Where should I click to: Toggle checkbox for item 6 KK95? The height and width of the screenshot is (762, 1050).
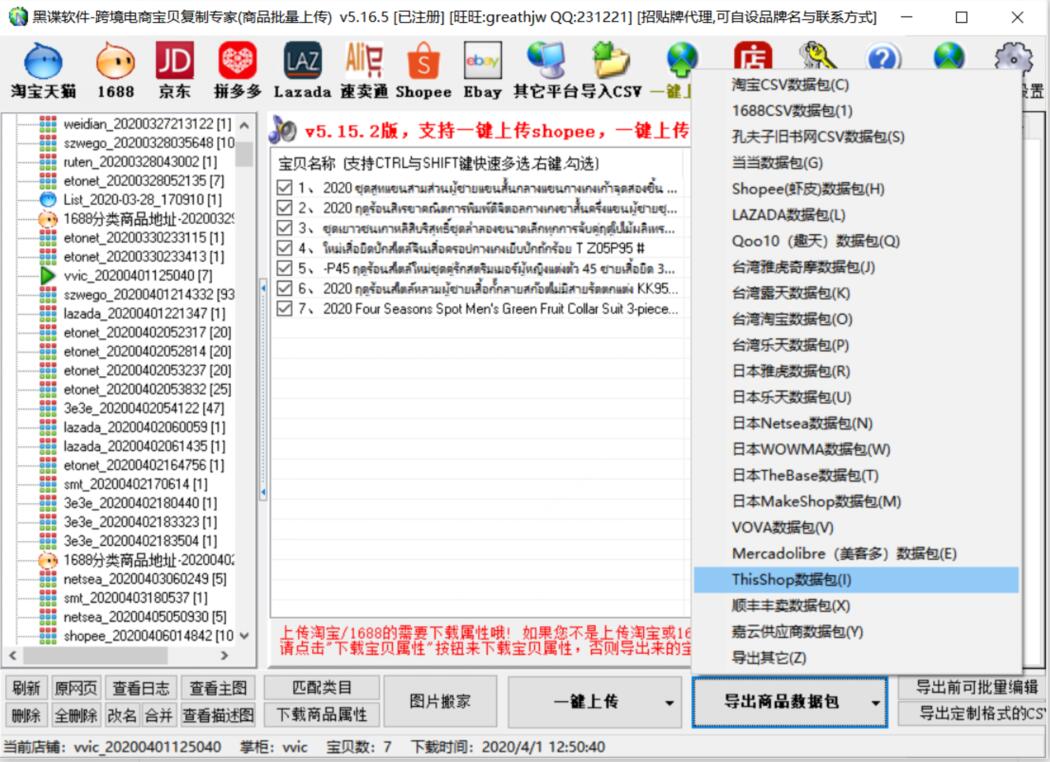pos(285,288)
